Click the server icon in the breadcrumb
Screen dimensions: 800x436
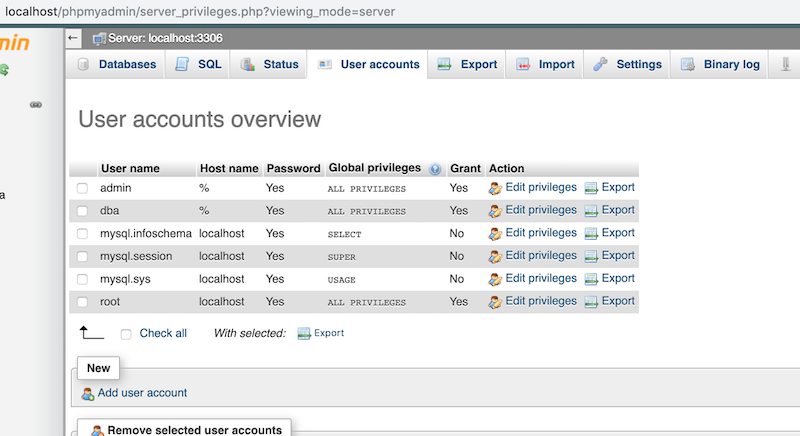99,39
